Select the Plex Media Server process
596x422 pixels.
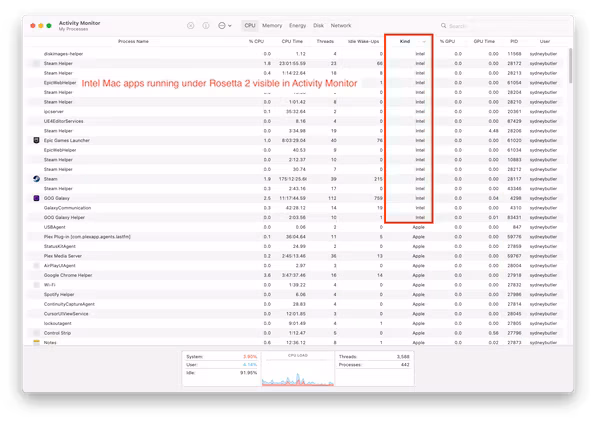[x=63, y=256]
